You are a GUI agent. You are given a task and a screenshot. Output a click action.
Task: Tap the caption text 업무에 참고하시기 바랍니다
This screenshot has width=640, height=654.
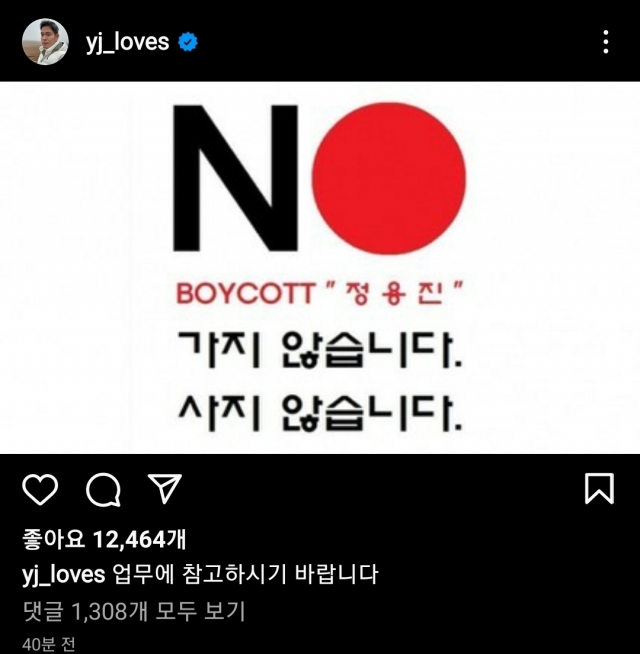(x=246, y=574)
